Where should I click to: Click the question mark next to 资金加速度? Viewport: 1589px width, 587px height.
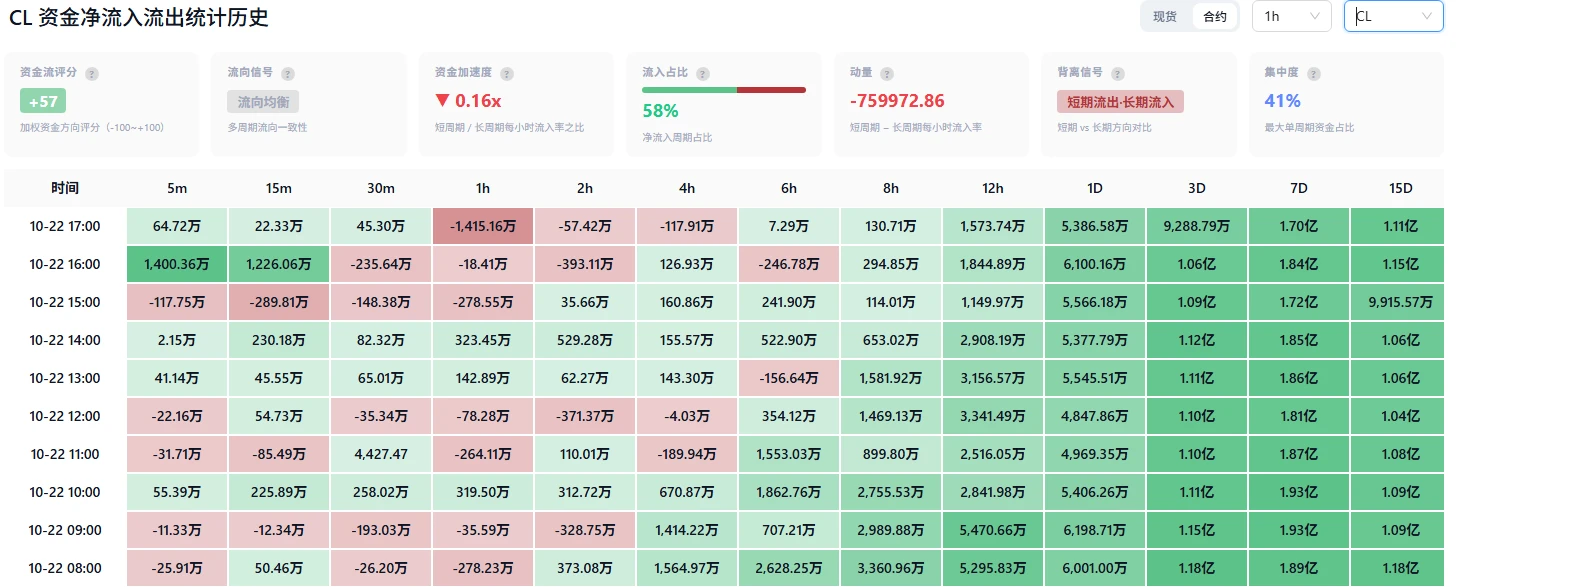pyautogui.click(x=507, y=74)
